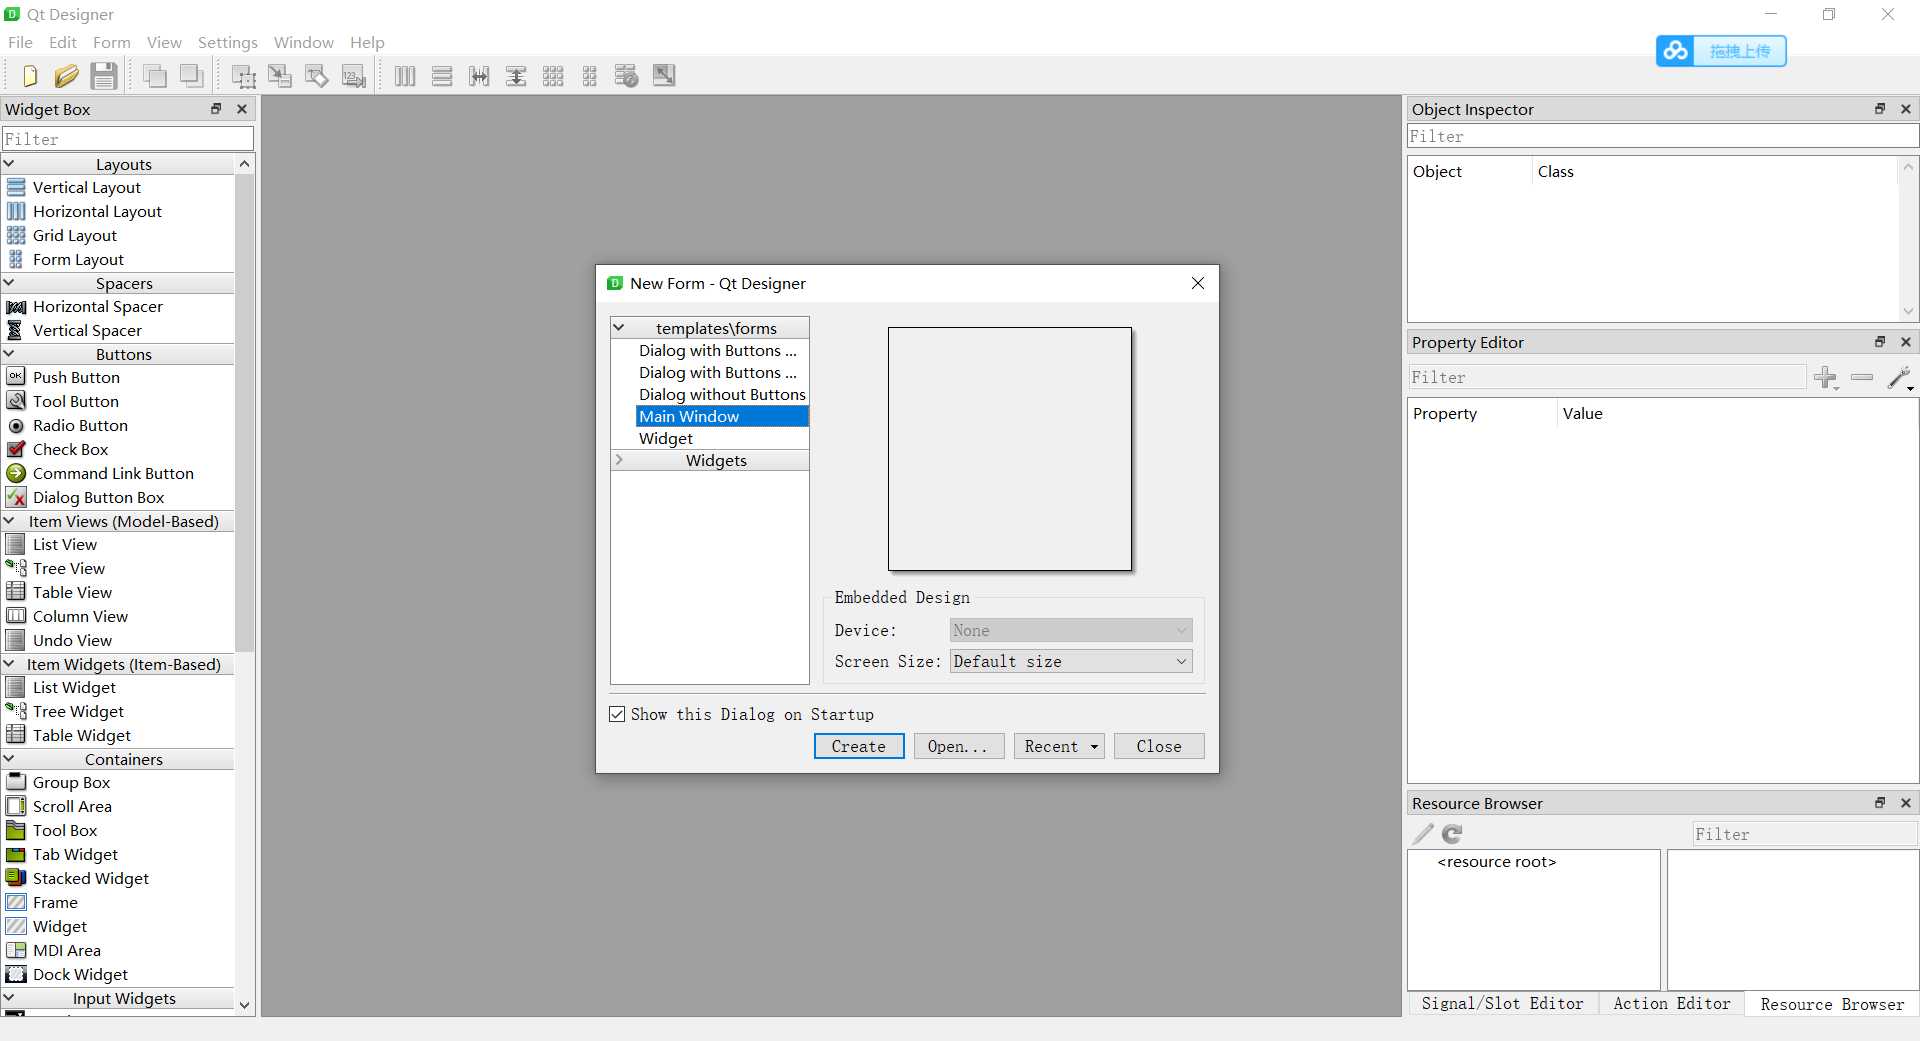Click the minus icon in Property Editor
Viewport: 1920px width, 1041px height.
1862,377
